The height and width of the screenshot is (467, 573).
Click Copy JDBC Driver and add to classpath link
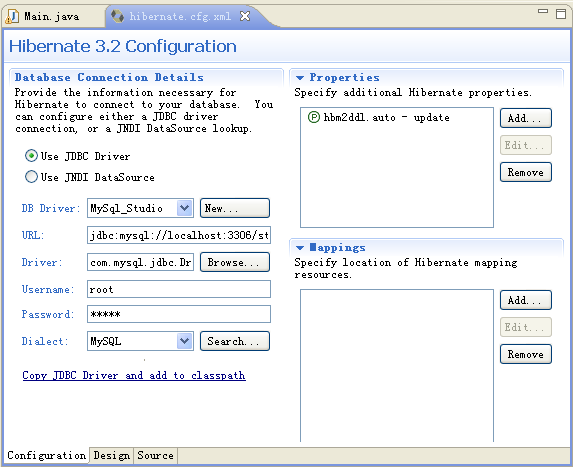tap(134, 375)
